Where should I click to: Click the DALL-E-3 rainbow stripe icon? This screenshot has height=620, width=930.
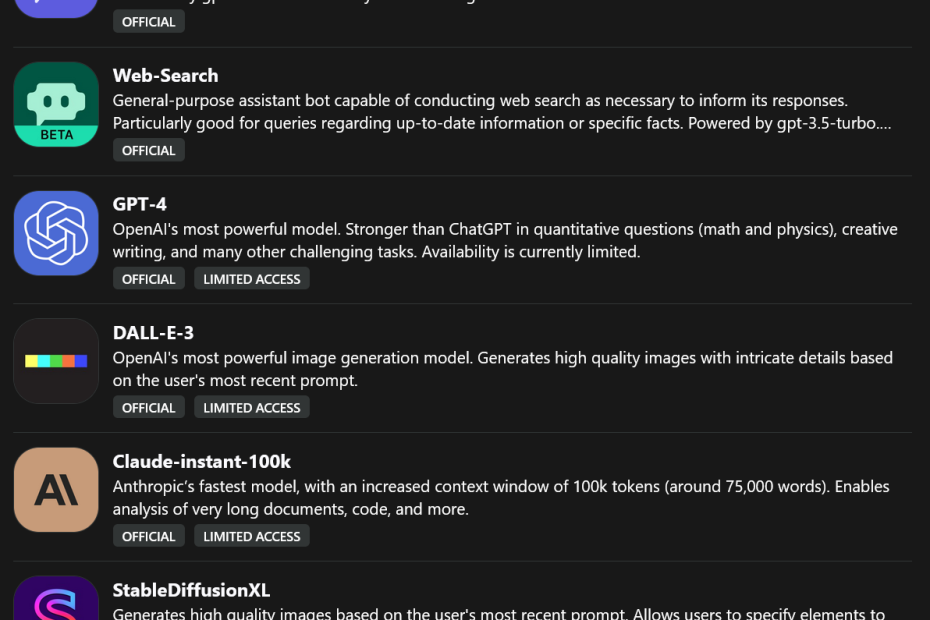point(56,361)
